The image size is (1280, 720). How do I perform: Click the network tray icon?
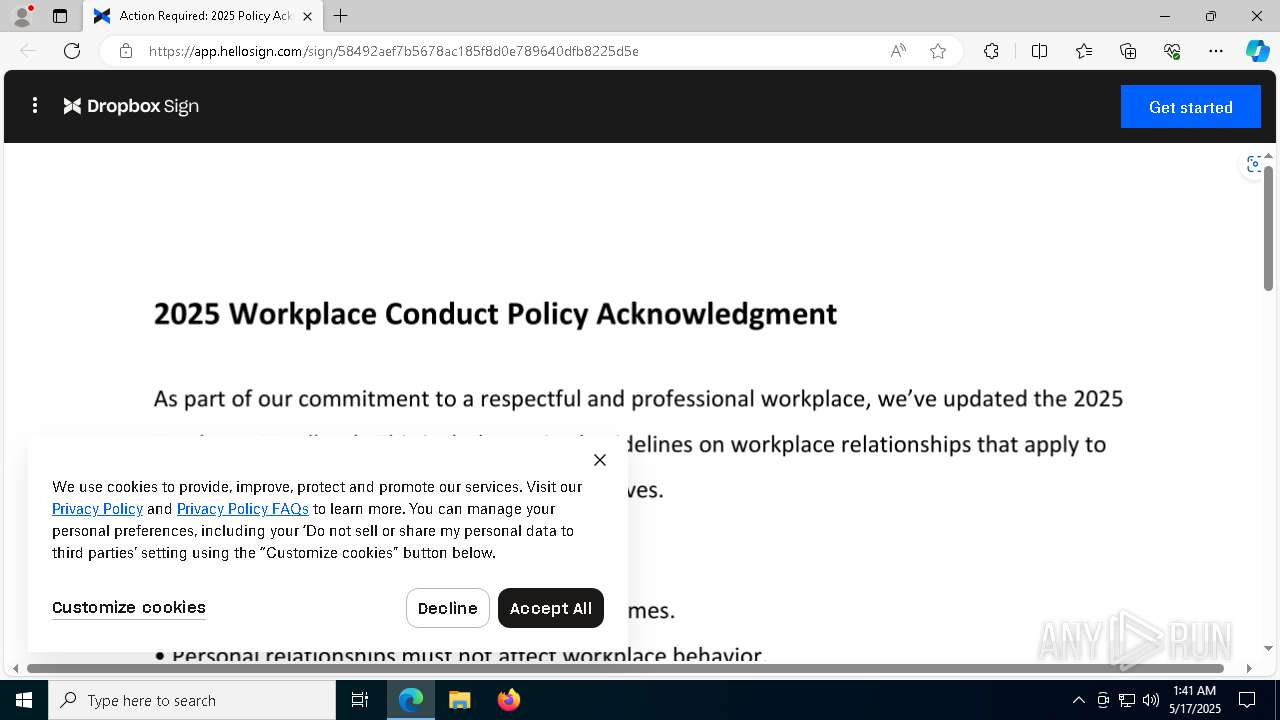(1127, 700)
